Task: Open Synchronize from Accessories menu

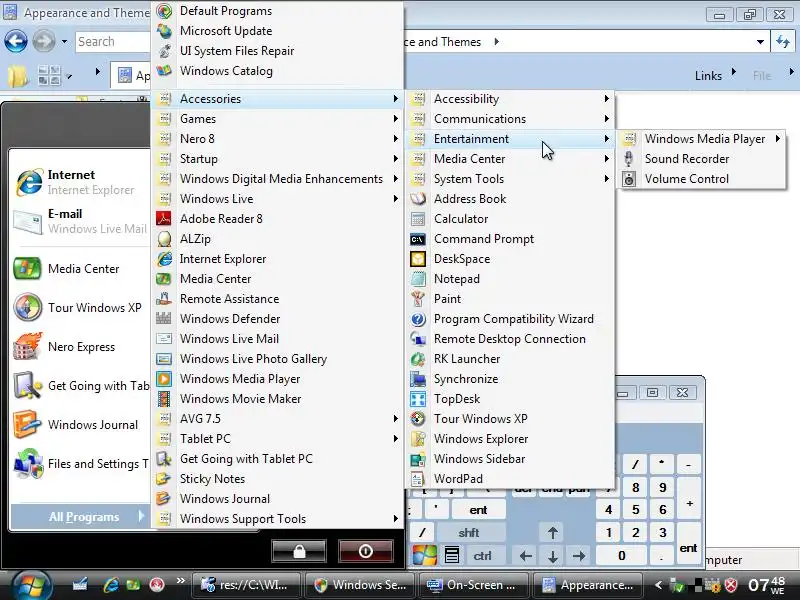Action: 509,379
